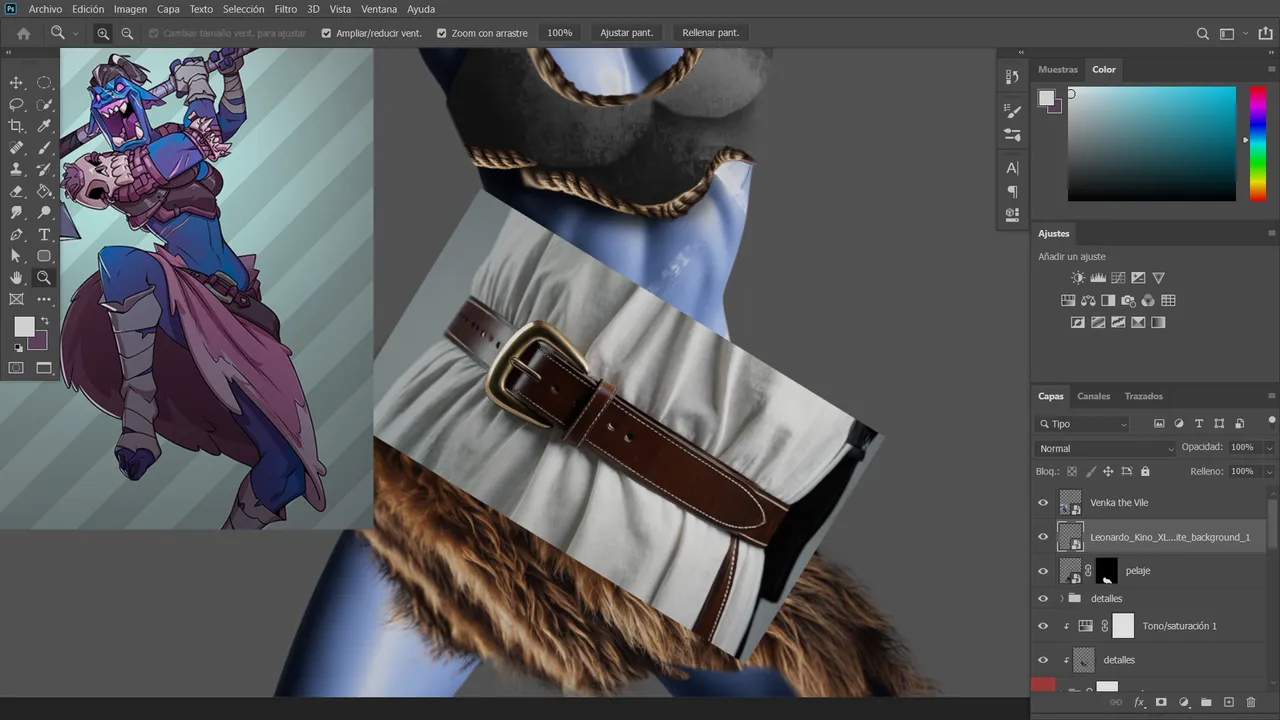This screenshot has width=1280, height=720.
Task: Click the Zoom Out magnifier option
Action: pos(127,33)
